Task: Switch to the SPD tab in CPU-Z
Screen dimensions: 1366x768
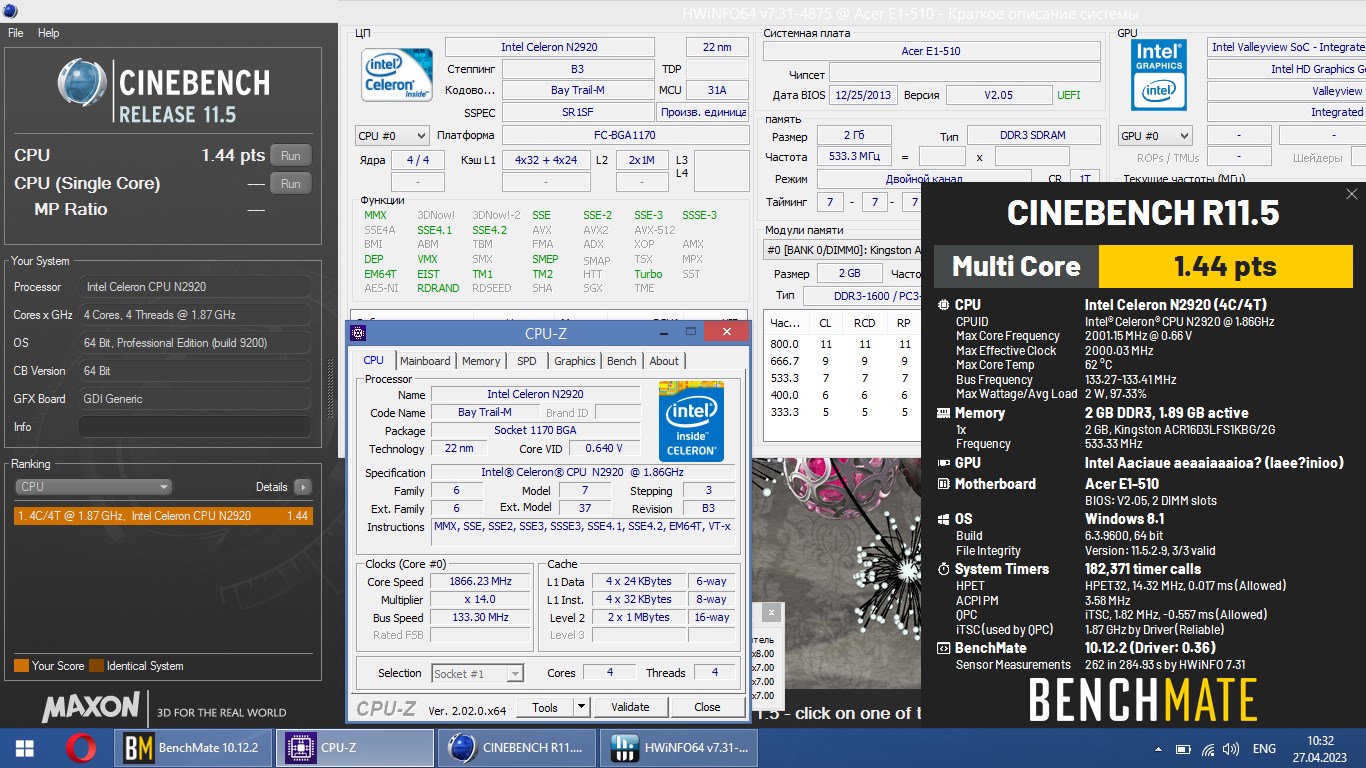Action: (527, 361)
